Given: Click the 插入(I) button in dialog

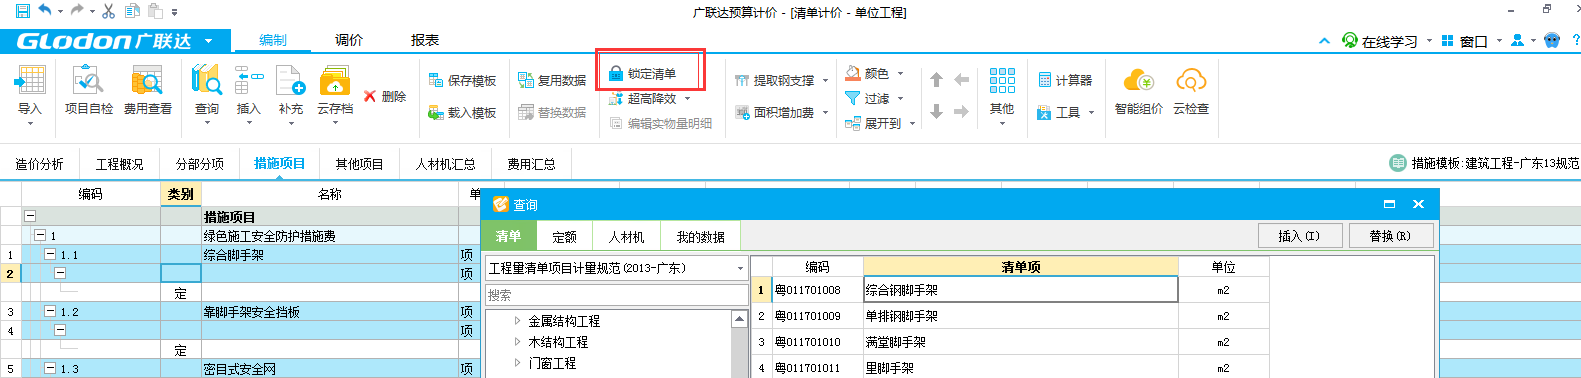Looking at the screenshot, I should click(1299, 236).
